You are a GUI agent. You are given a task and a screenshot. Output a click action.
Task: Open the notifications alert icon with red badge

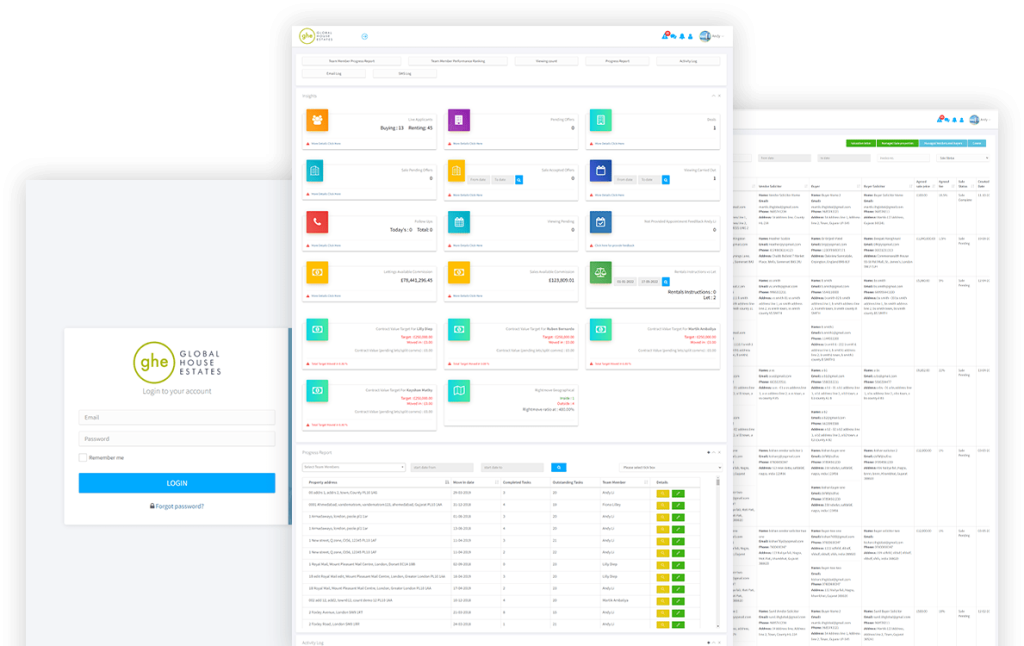coord(665,36)
